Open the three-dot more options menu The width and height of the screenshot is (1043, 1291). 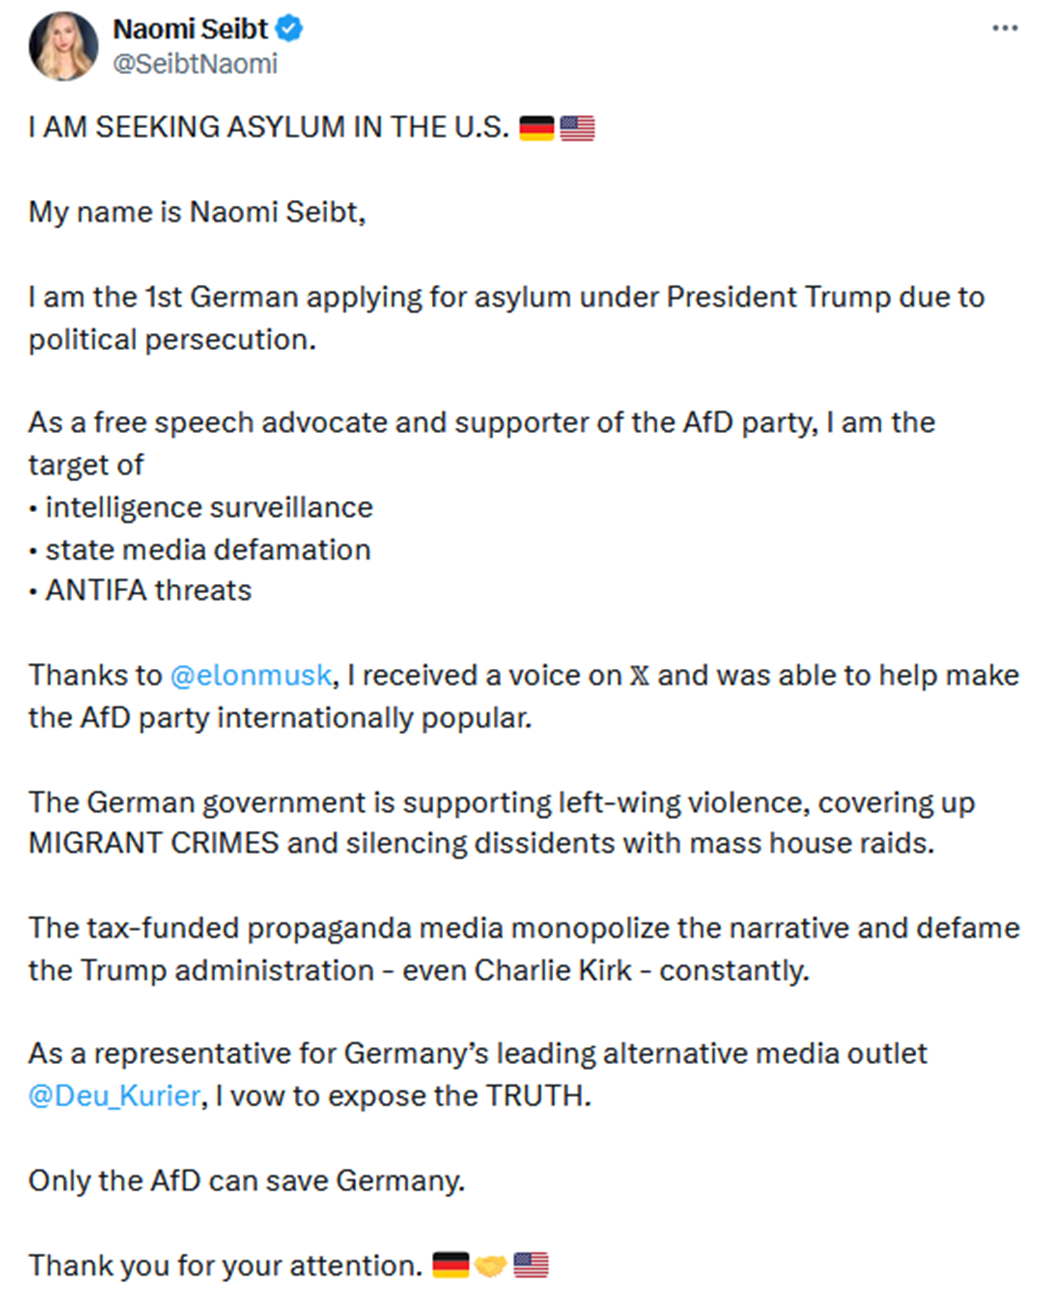click(x=1004, y=28)
